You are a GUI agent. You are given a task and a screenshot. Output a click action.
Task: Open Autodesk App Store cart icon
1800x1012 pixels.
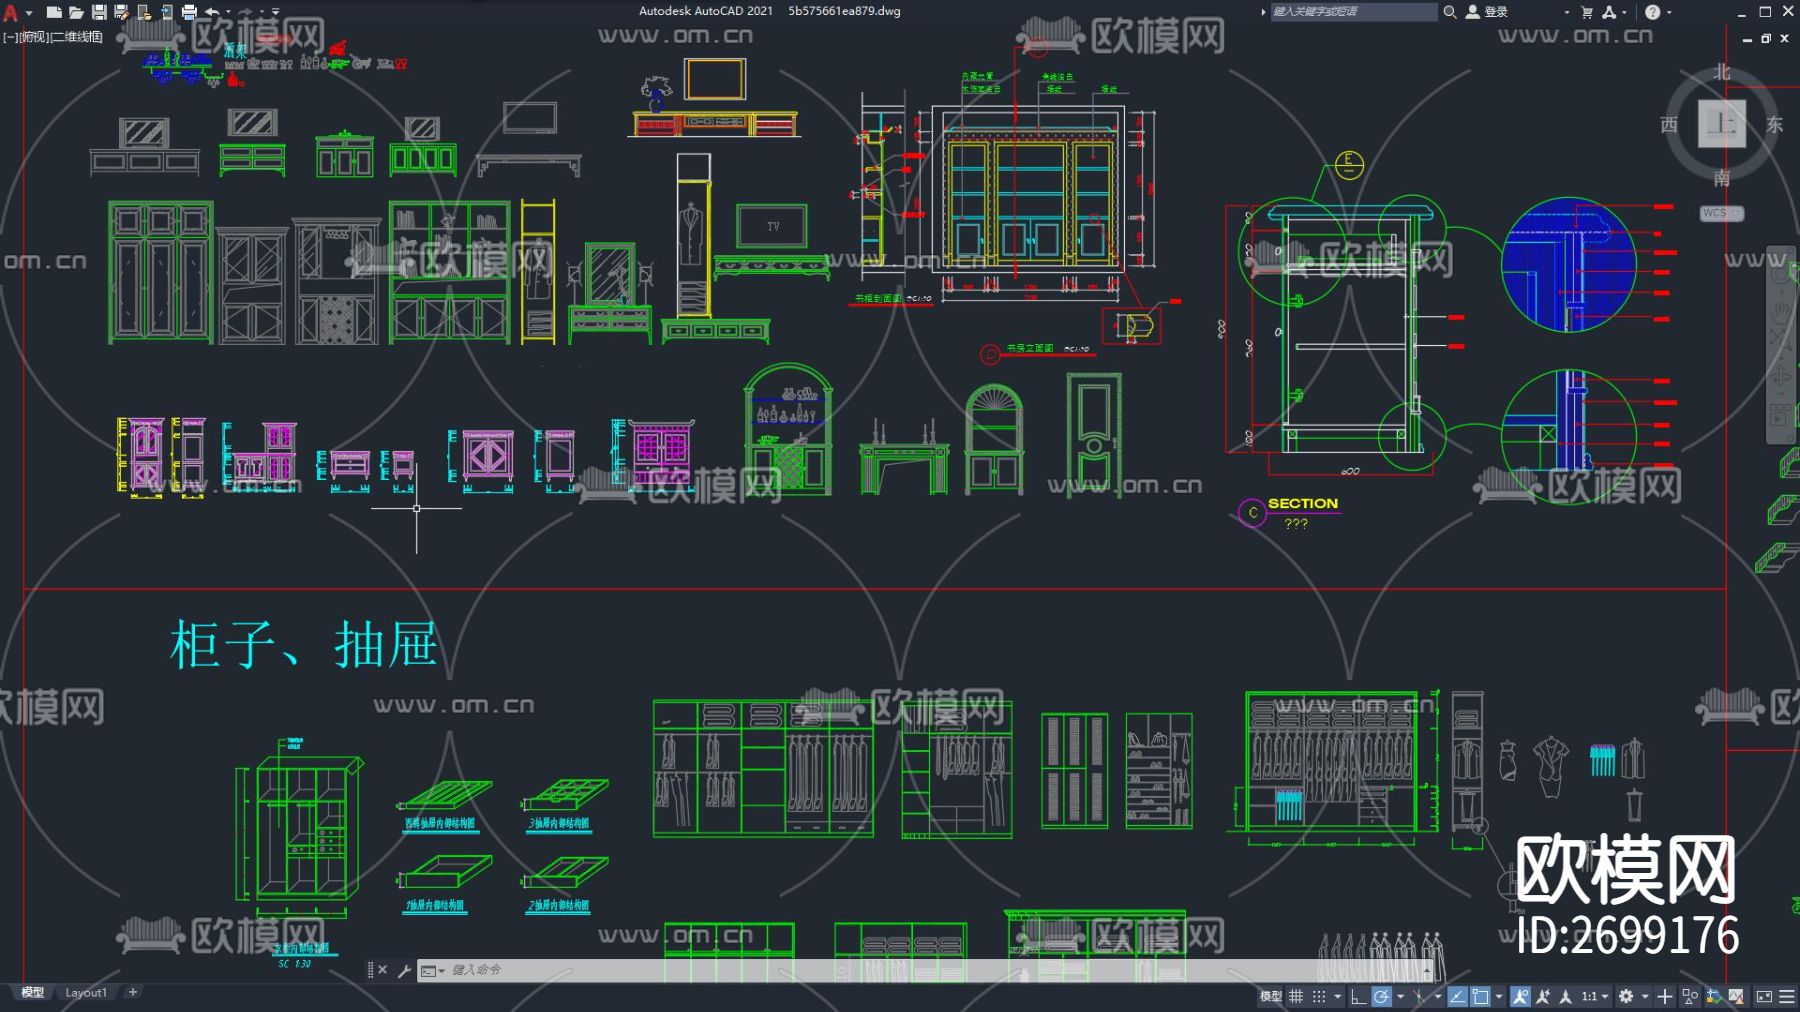point(1587,12)
